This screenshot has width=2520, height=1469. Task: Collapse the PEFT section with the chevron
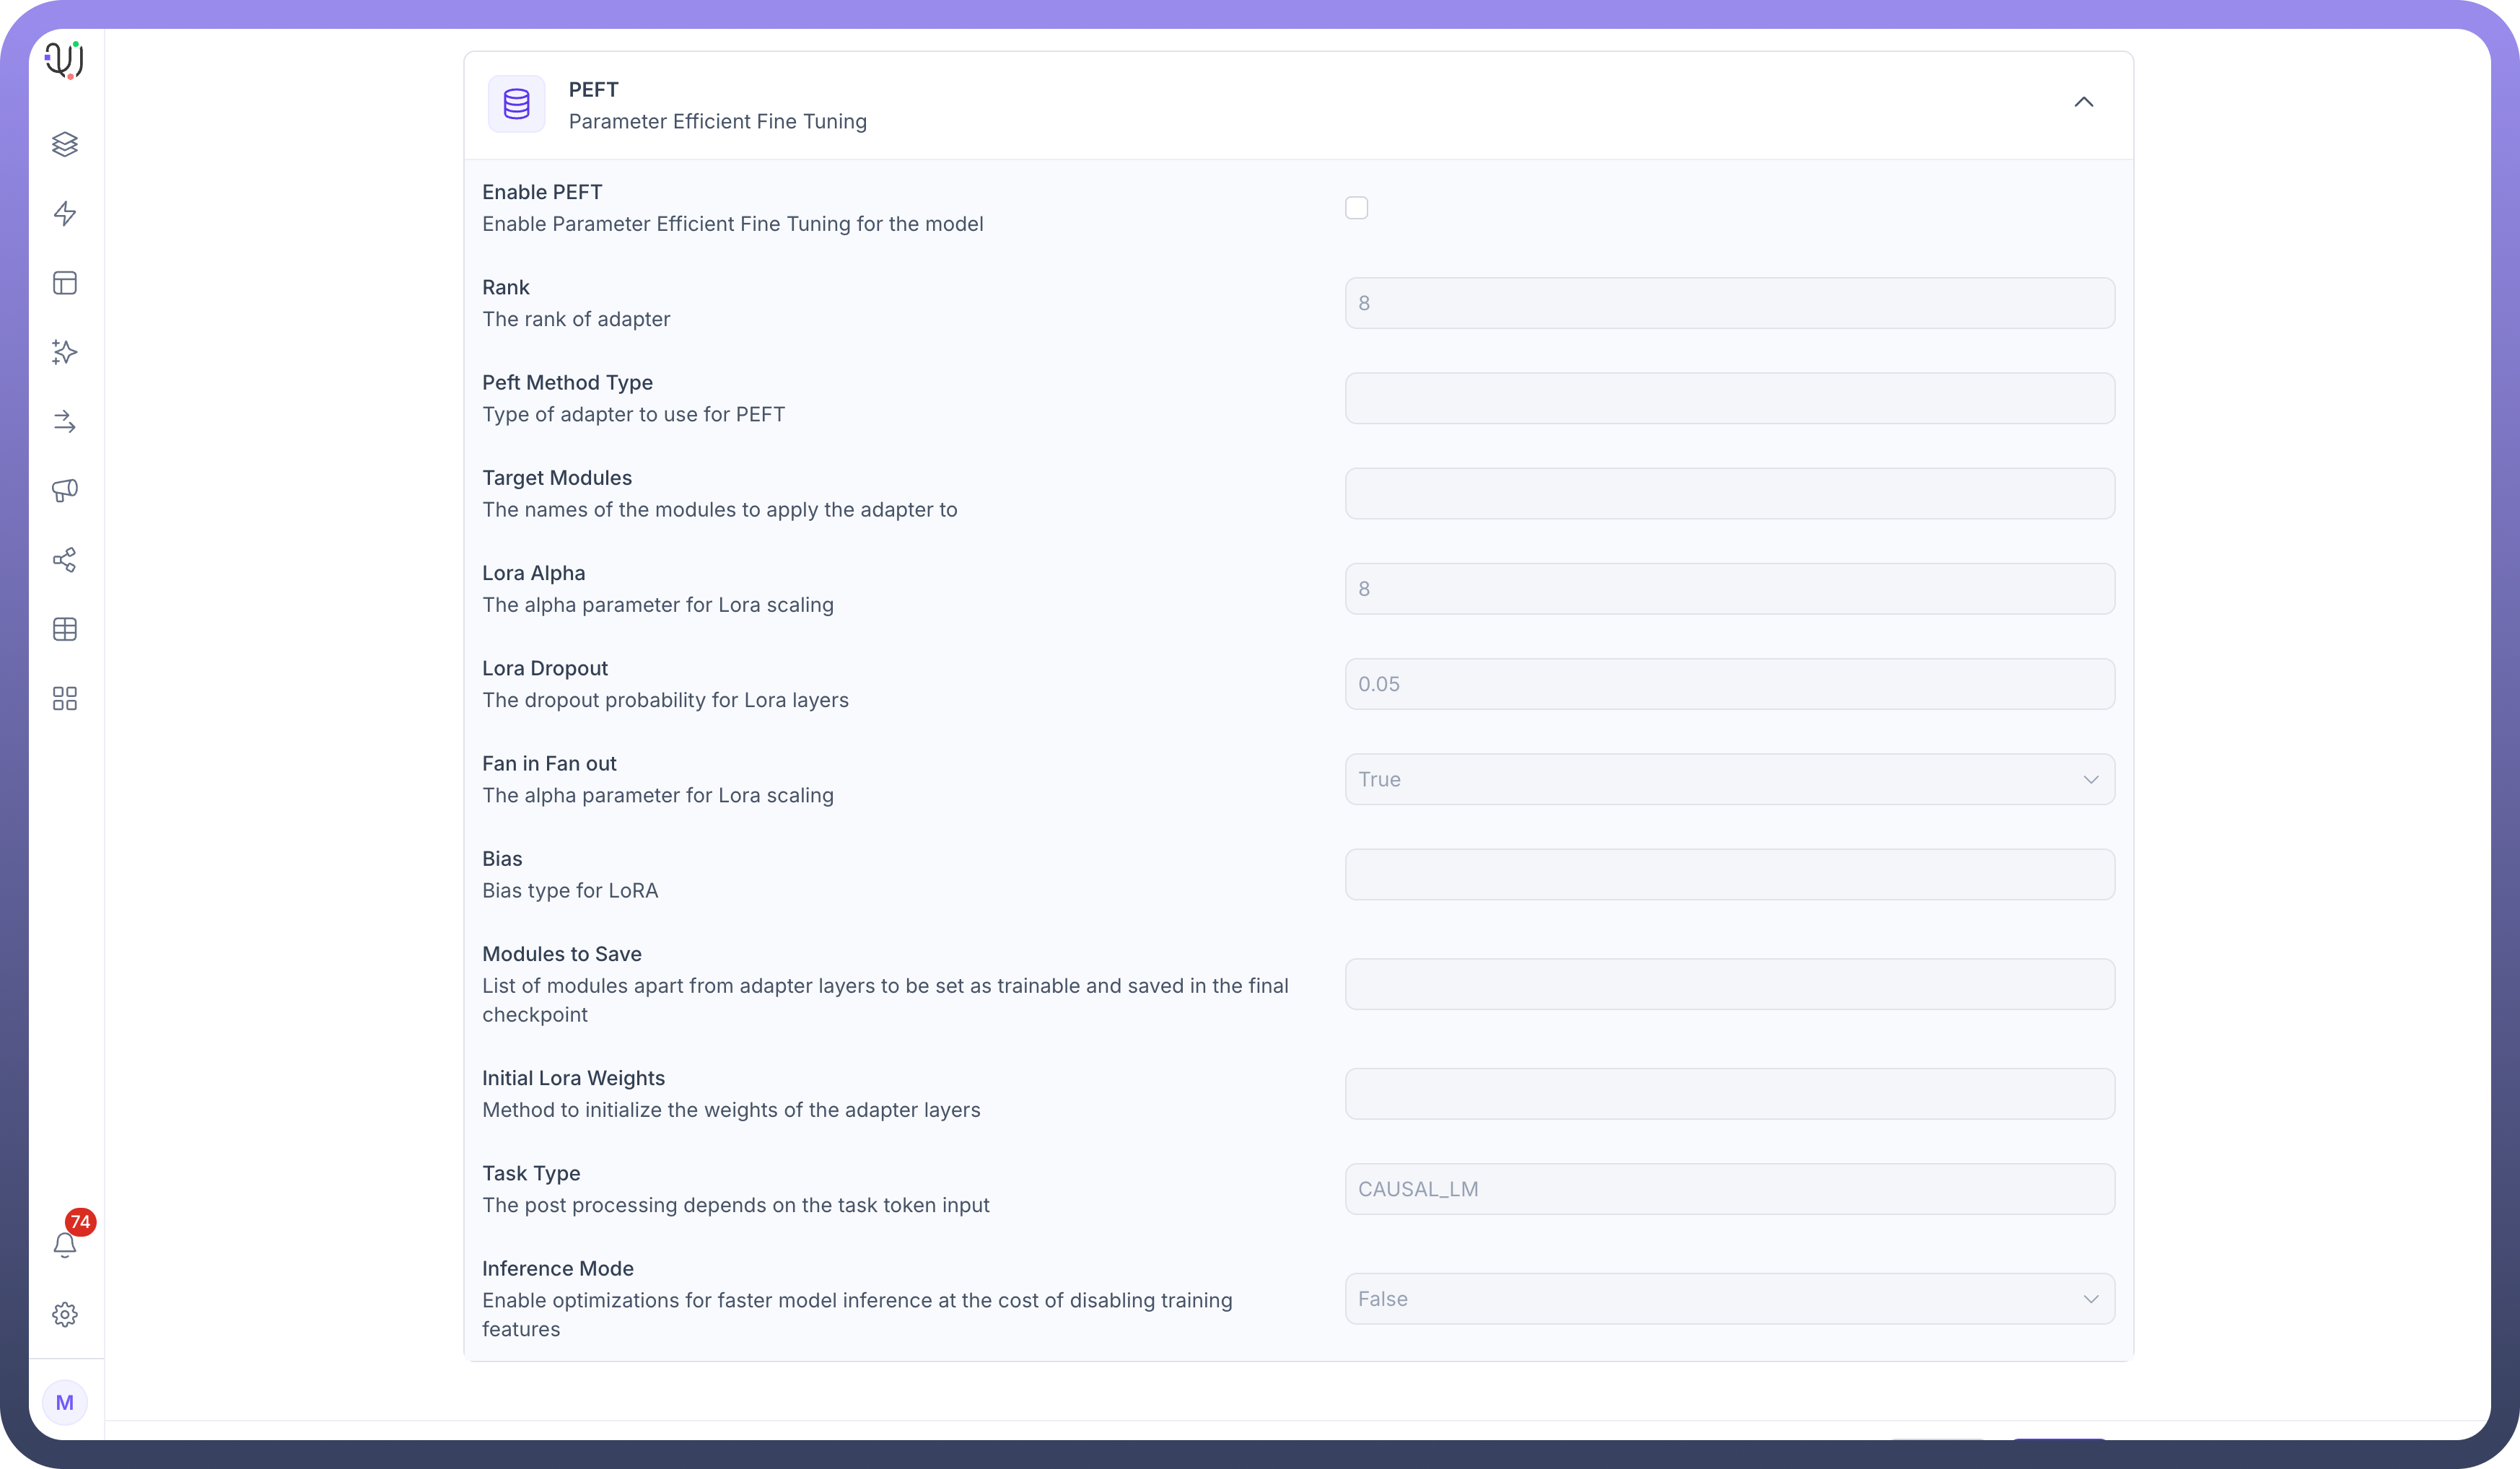[x=2083, y=102]
